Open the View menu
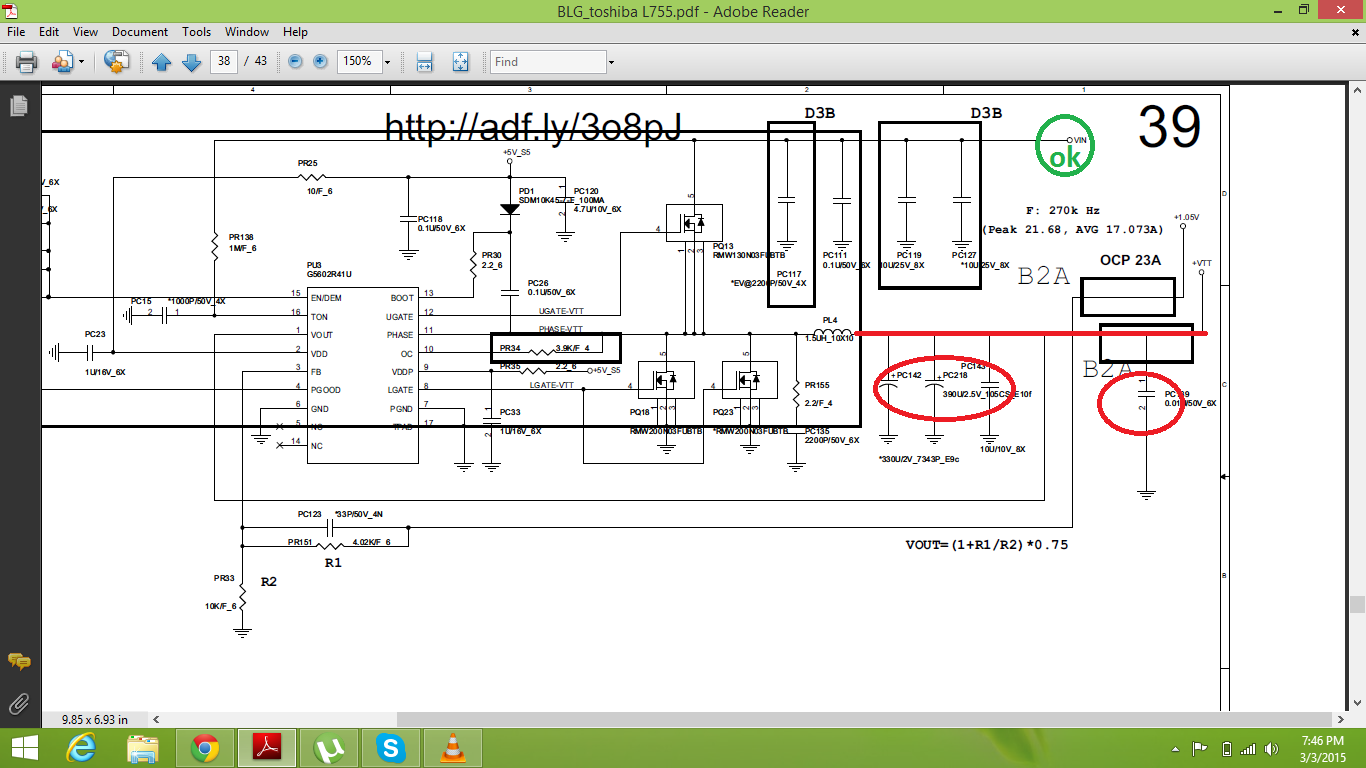Screen dimensions: 1366x768 click(85, 32)
